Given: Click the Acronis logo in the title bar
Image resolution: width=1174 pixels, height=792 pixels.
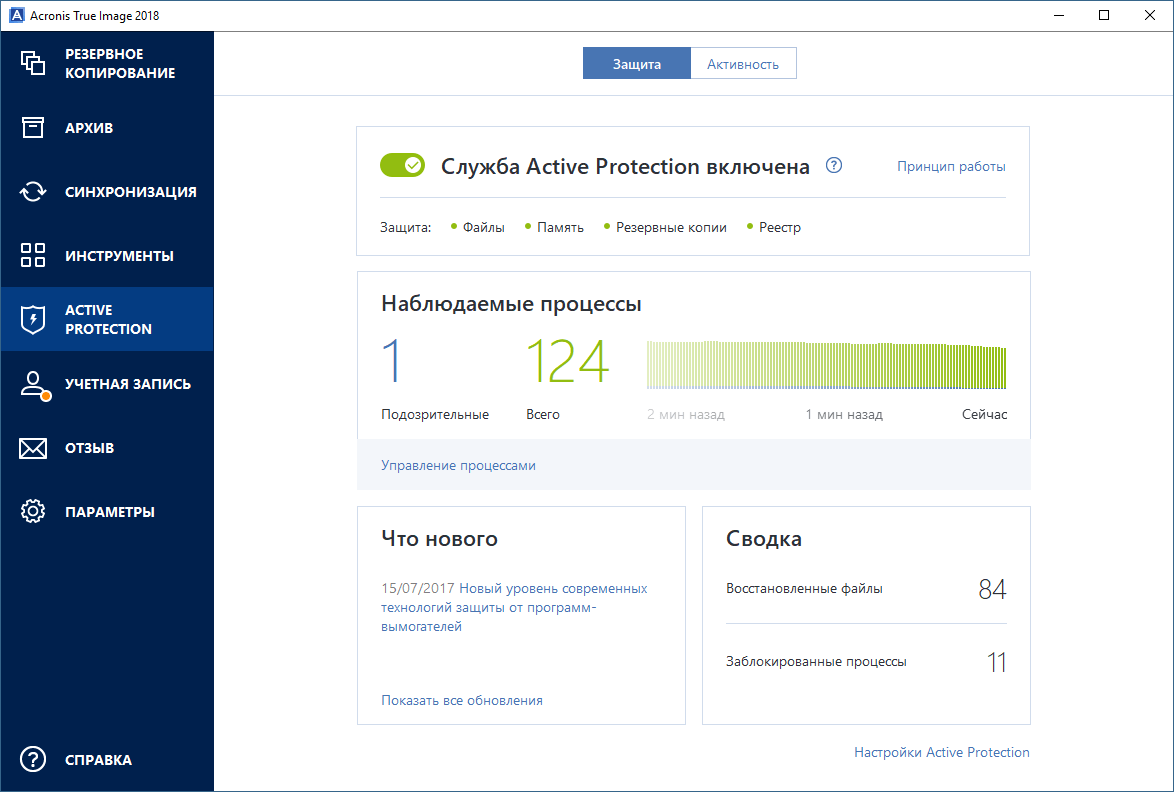Looking at the screenshot, I should click(15, 15).
